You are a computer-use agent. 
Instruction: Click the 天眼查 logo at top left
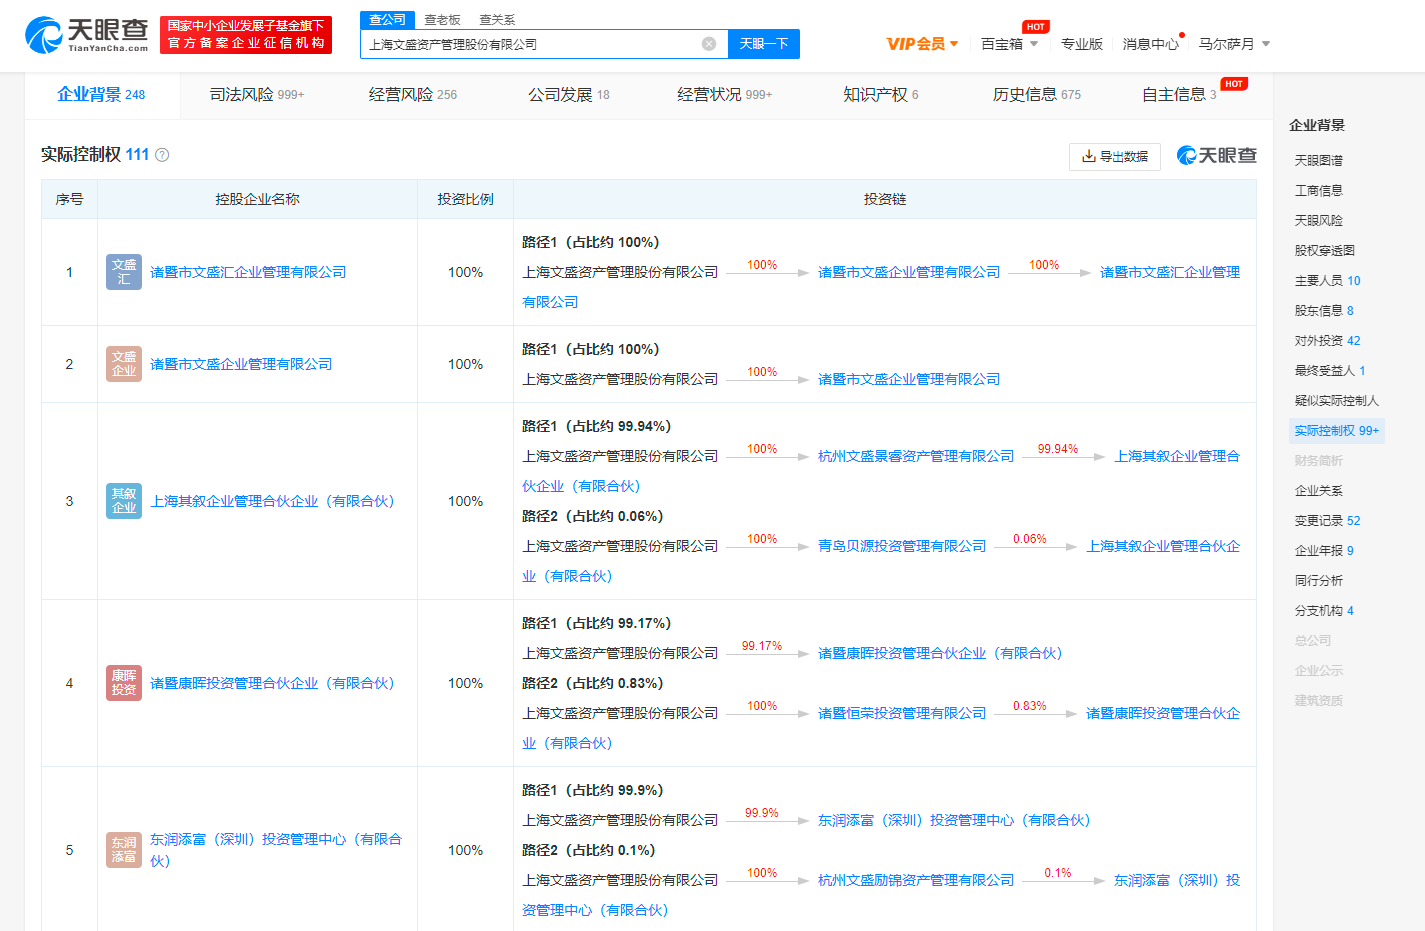[x=86, y=35]
